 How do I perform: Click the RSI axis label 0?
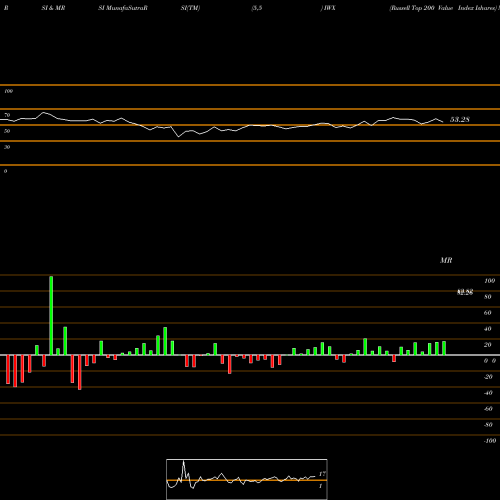(x=5, y=171)
